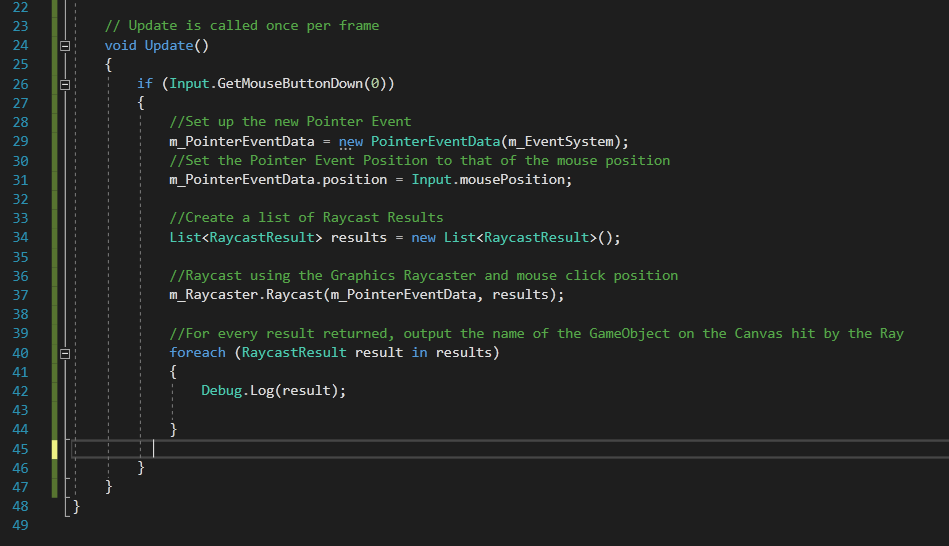Click 'Input' class name on line 26

coord(189,84)
